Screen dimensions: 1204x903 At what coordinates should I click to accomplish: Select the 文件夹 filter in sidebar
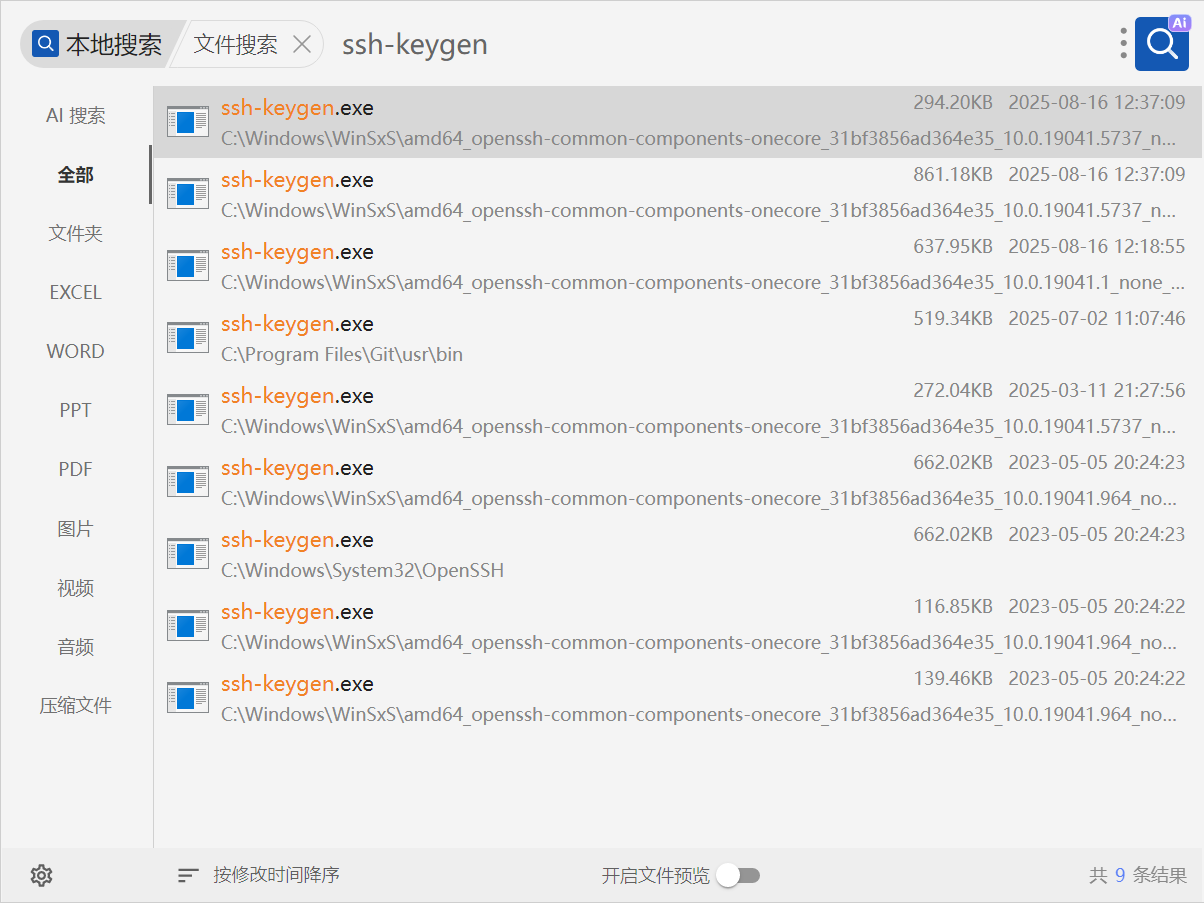pos(76,234)
